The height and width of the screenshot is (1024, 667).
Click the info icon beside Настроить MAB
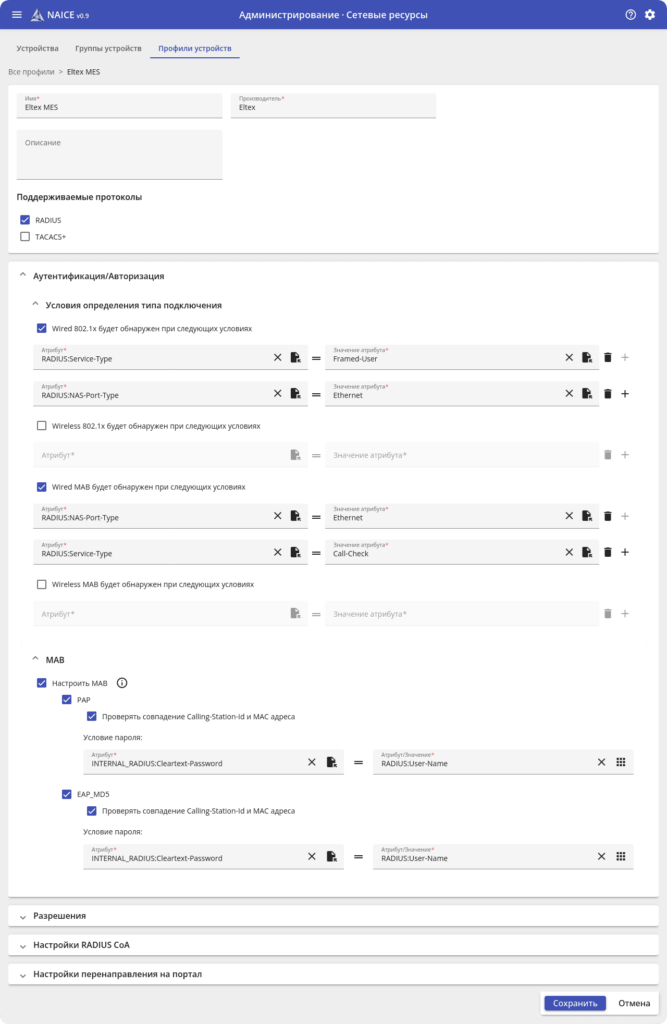[x=122, y=683]
